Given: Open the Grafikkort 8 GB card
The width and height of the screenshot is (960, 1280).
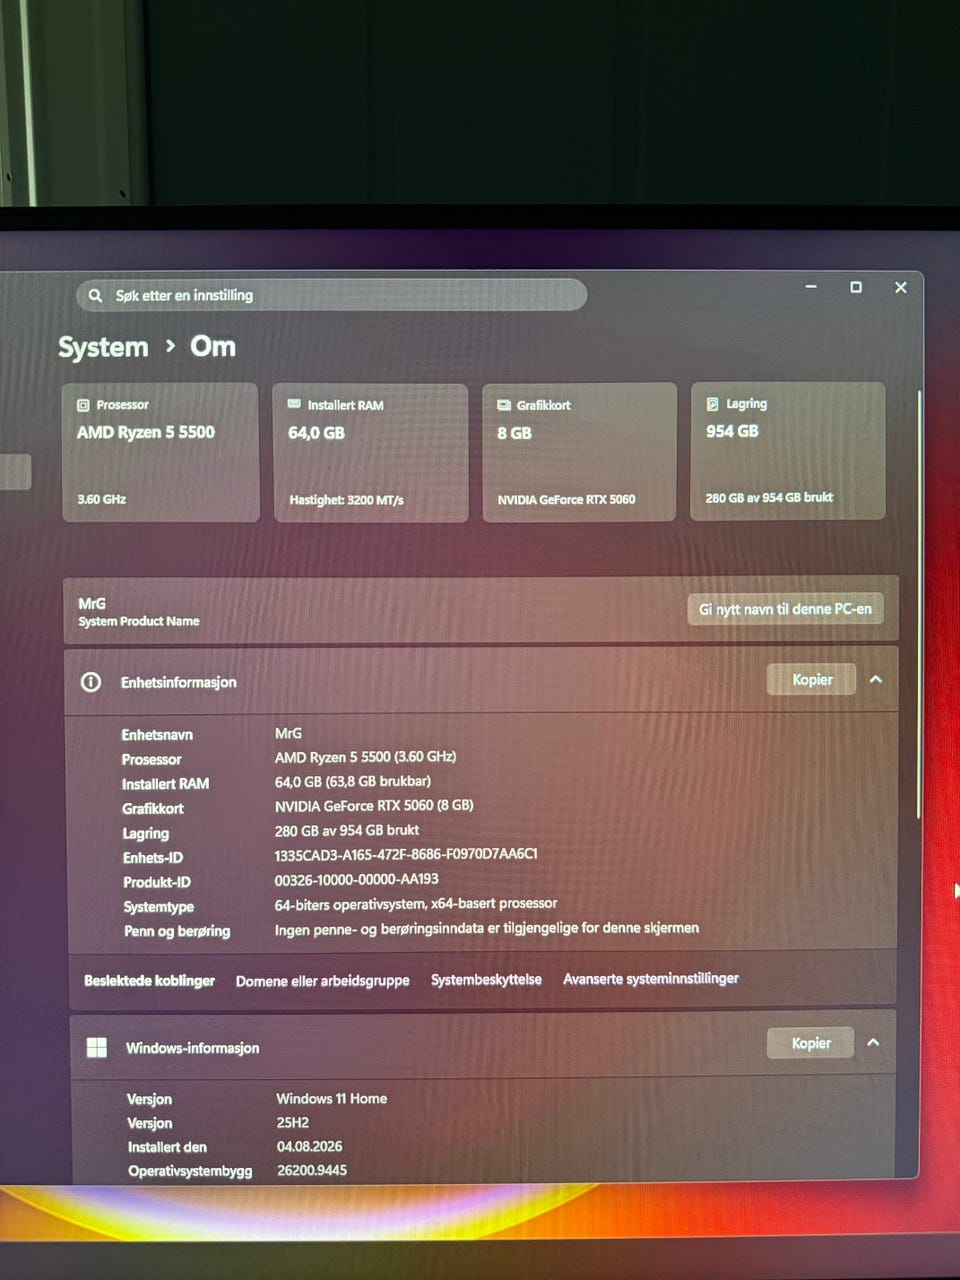Looking at the screenshot, I should click(x=580, y=452).
